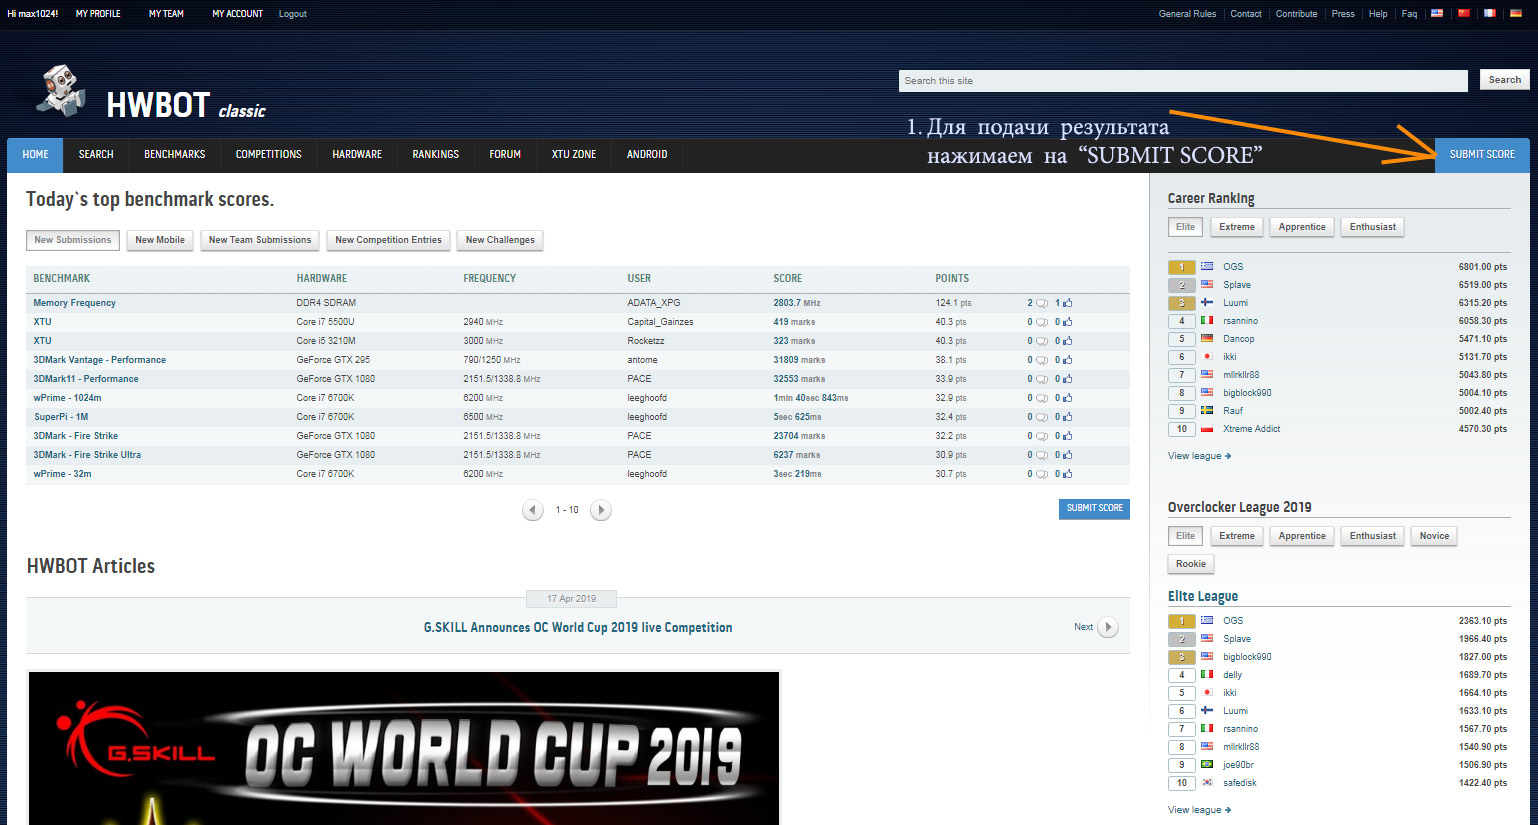Select the Rookie tab in Overclocker League

pos(1191,564)
